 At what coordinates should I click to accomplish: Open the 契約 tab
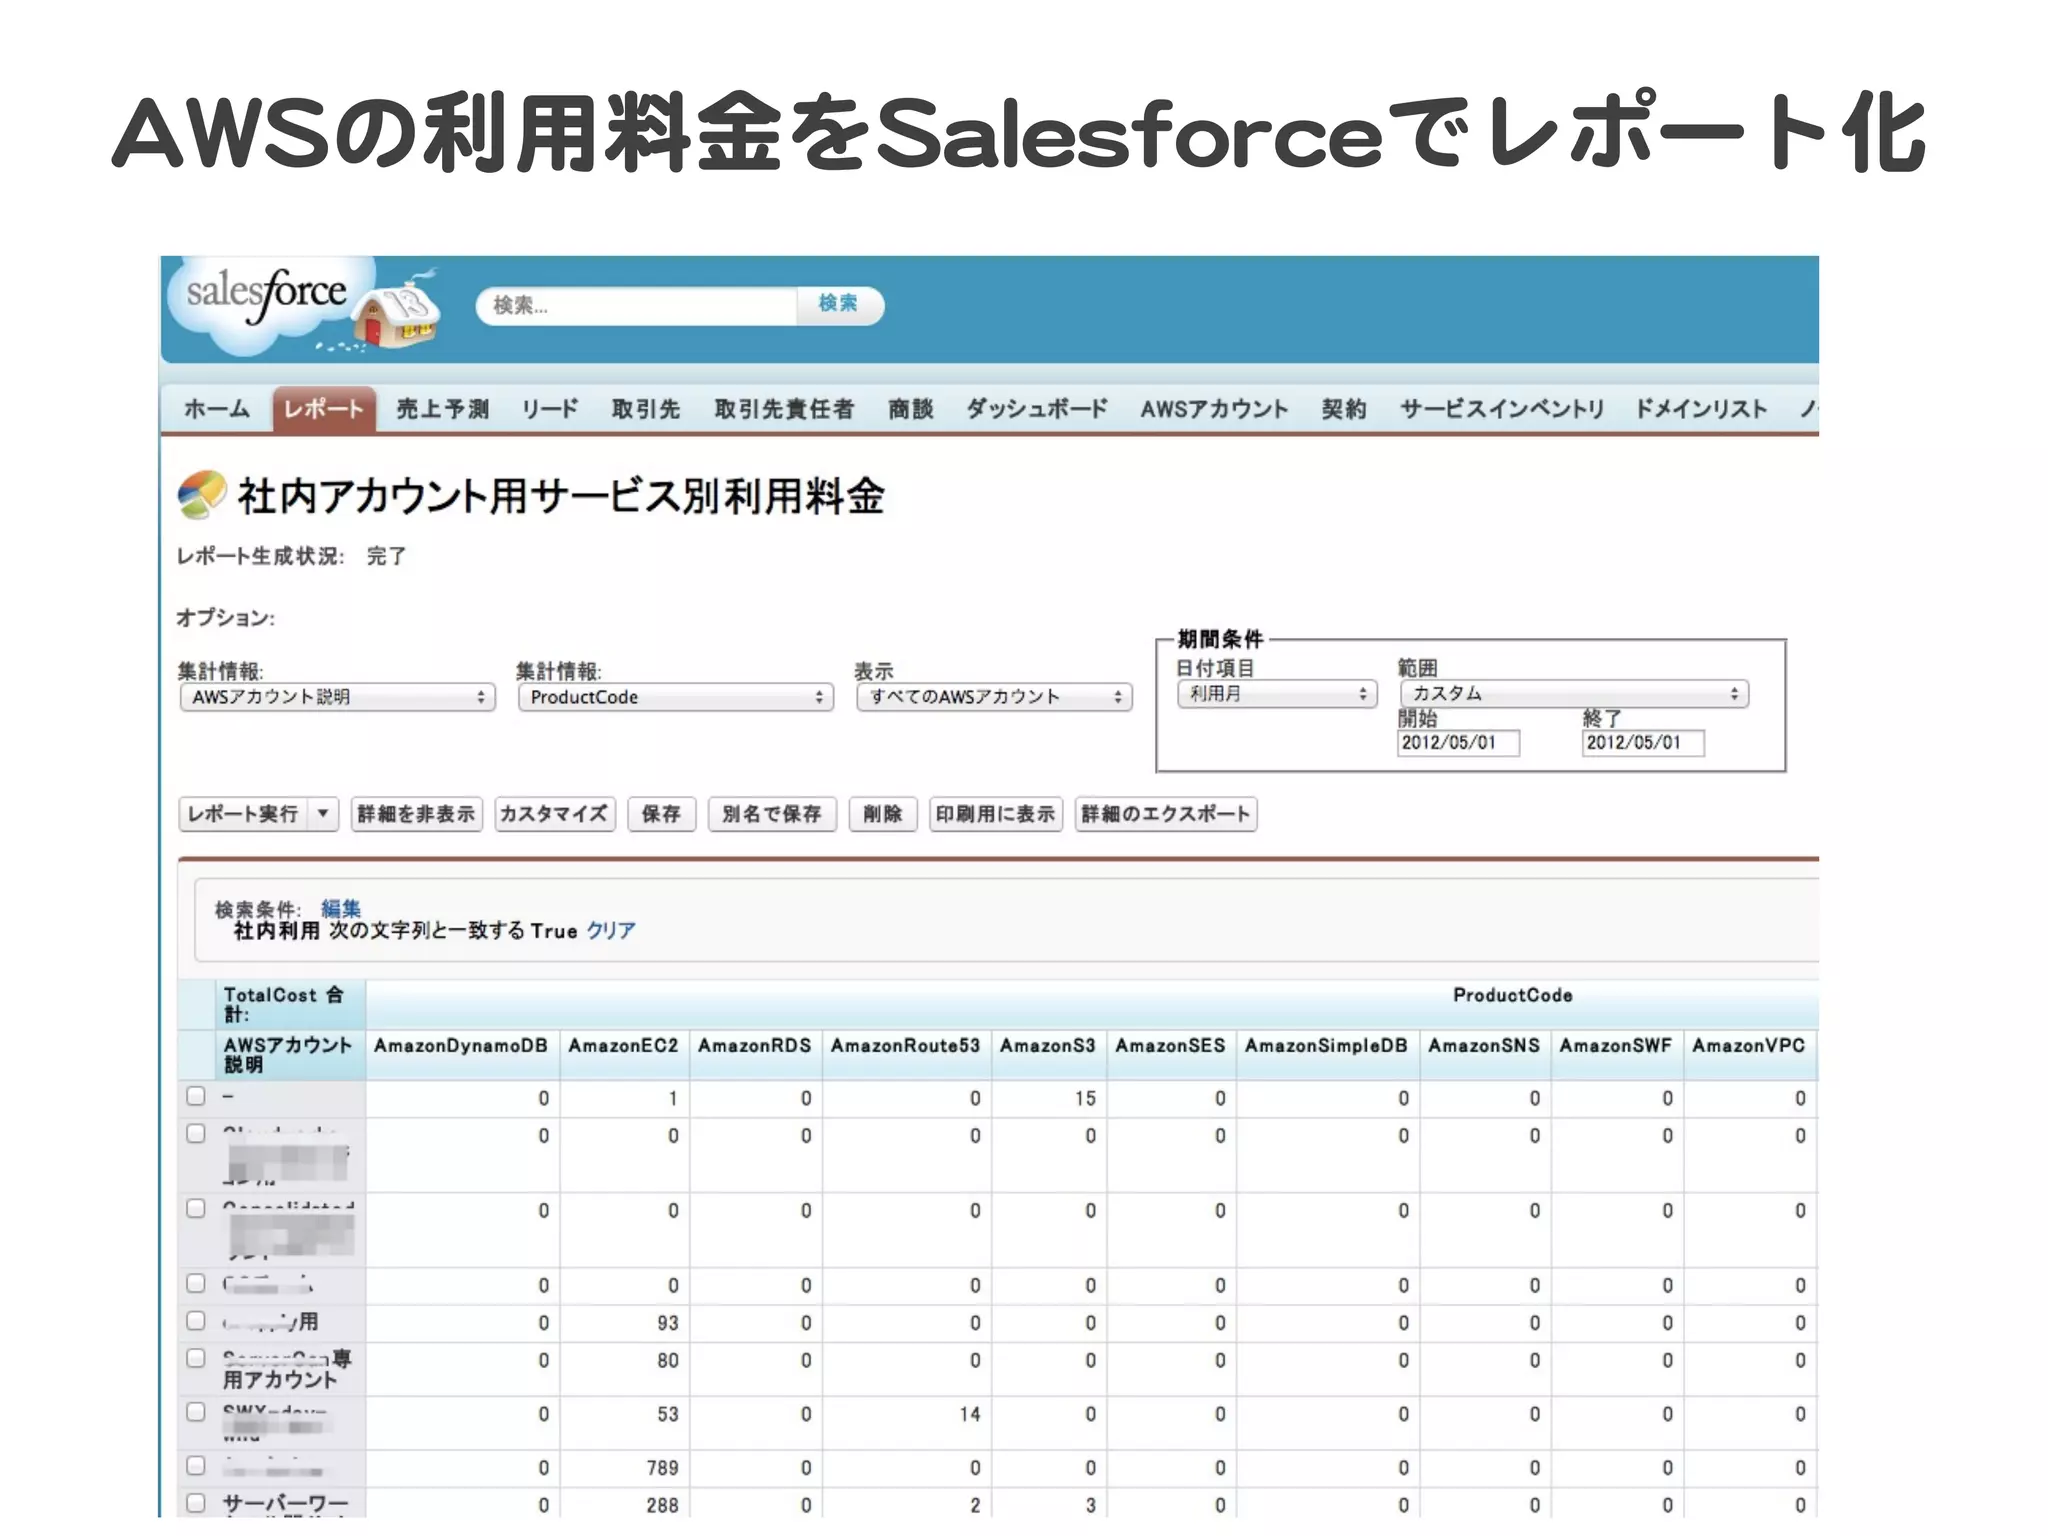pyautogui.click(x=1343, y=409)
